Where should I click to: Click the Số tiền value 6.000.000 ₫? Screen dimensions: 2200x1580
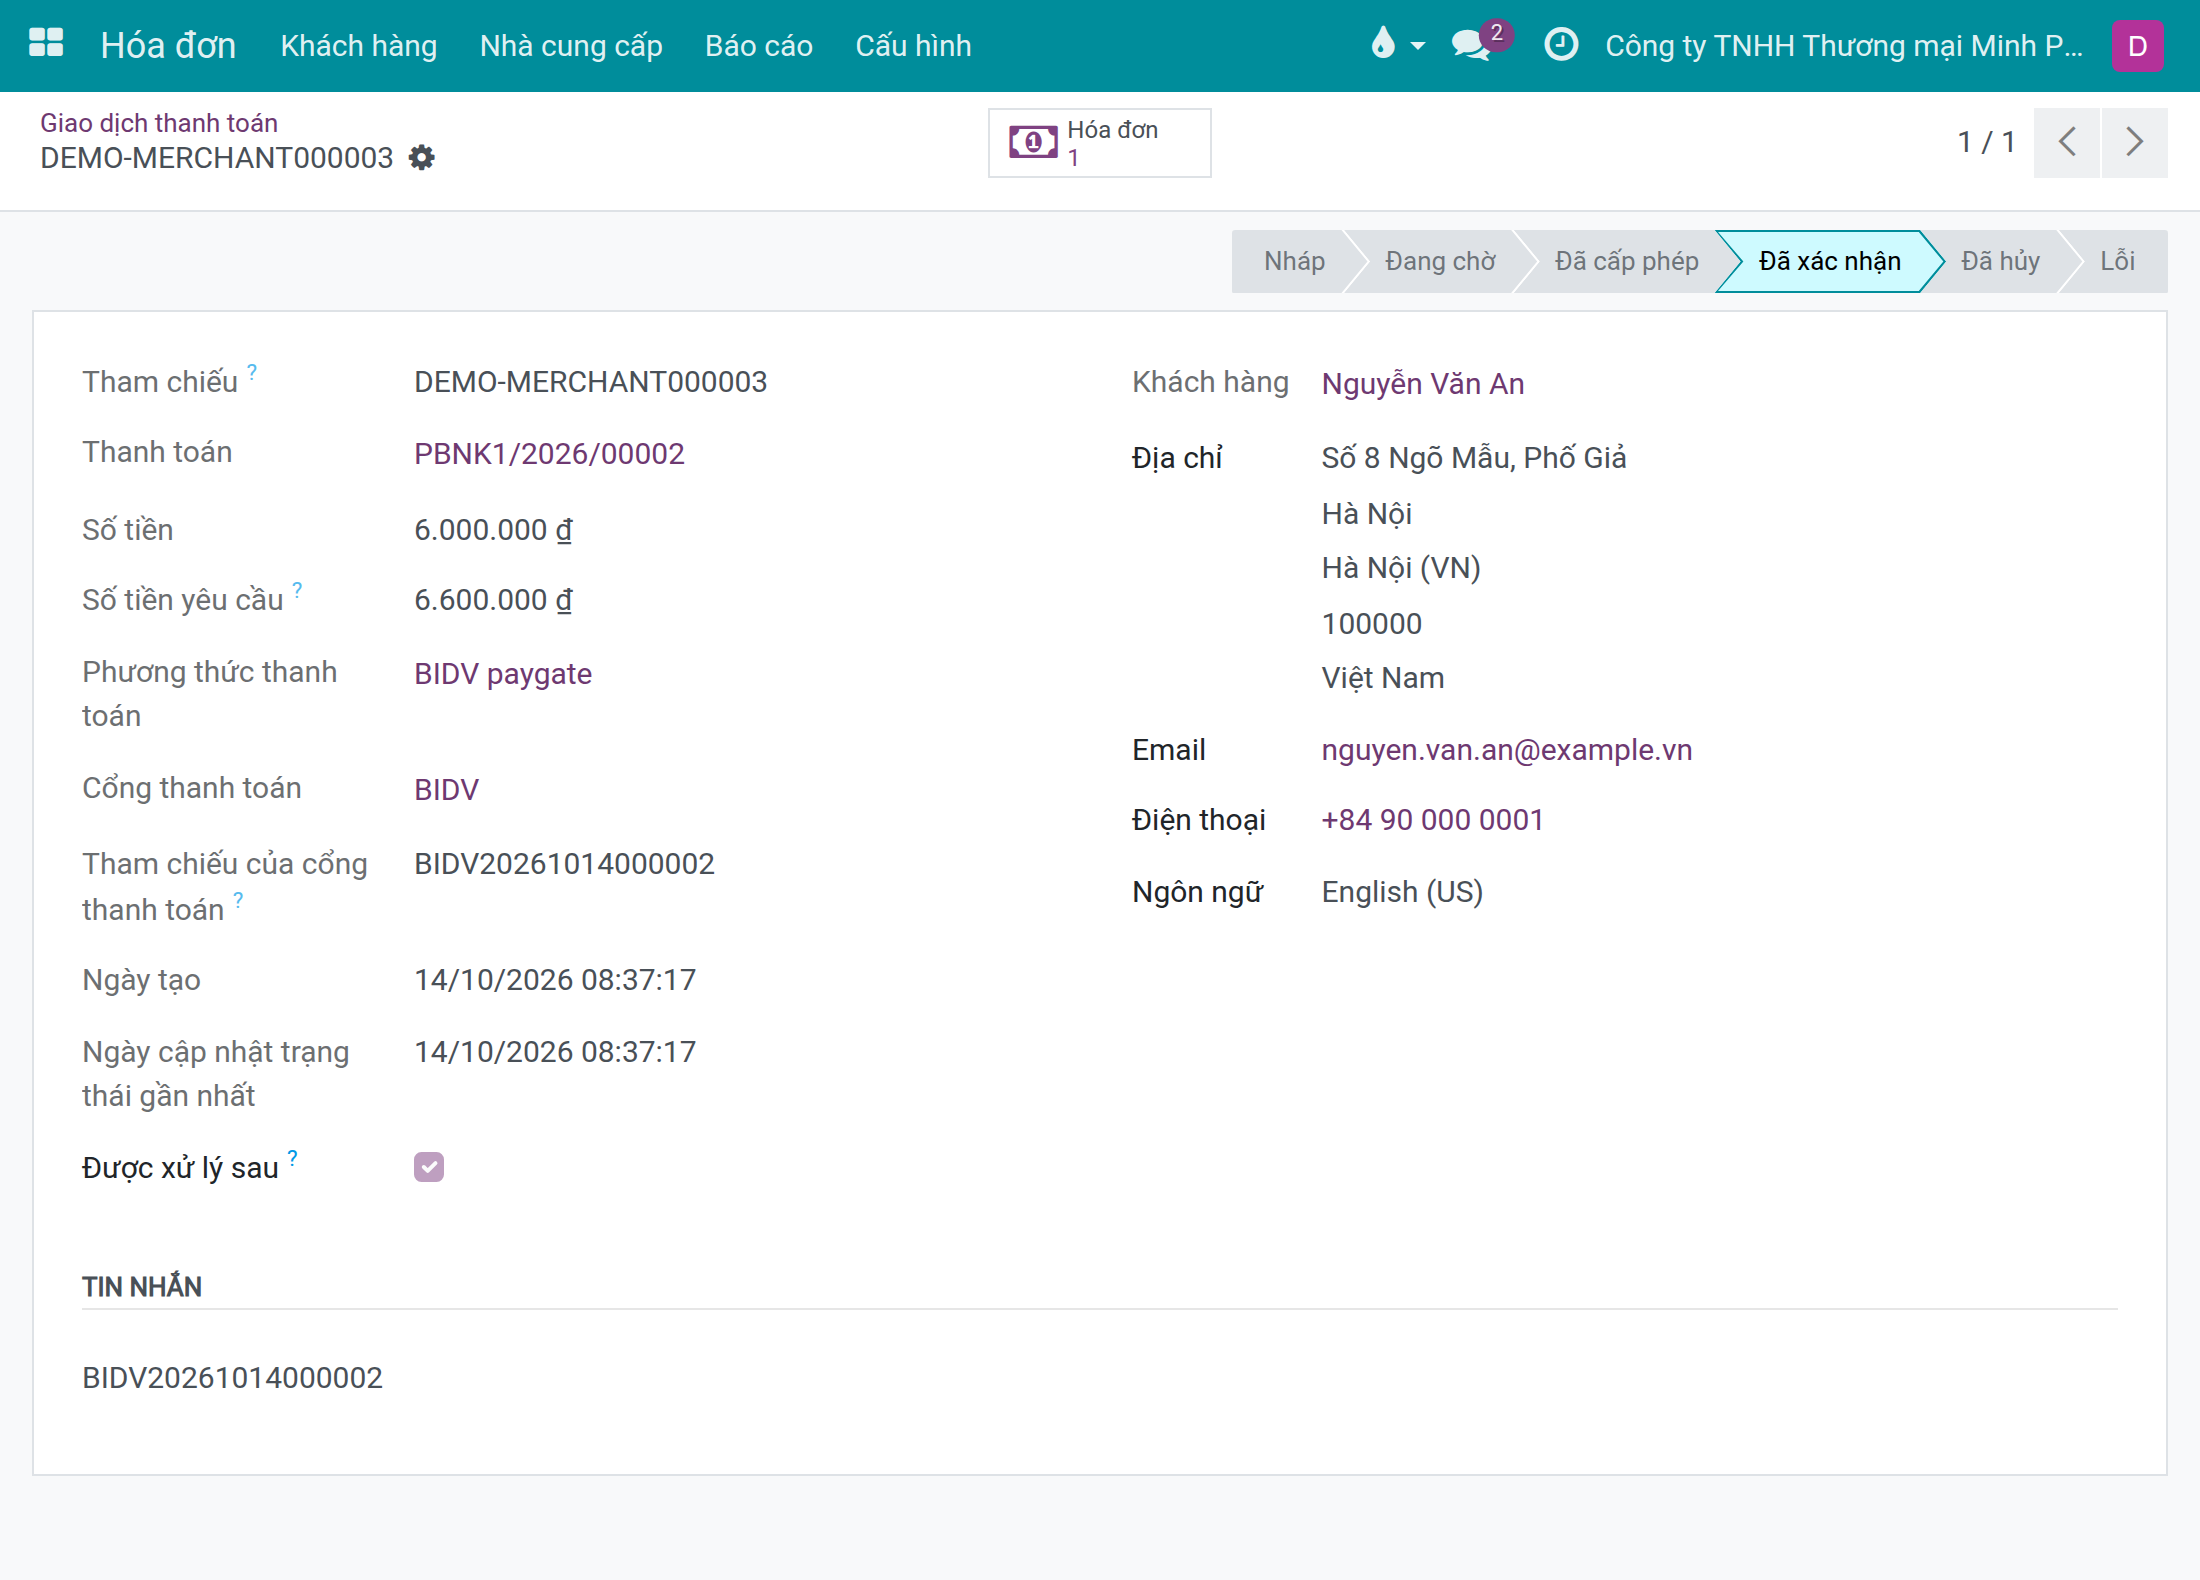coord(493,530)
